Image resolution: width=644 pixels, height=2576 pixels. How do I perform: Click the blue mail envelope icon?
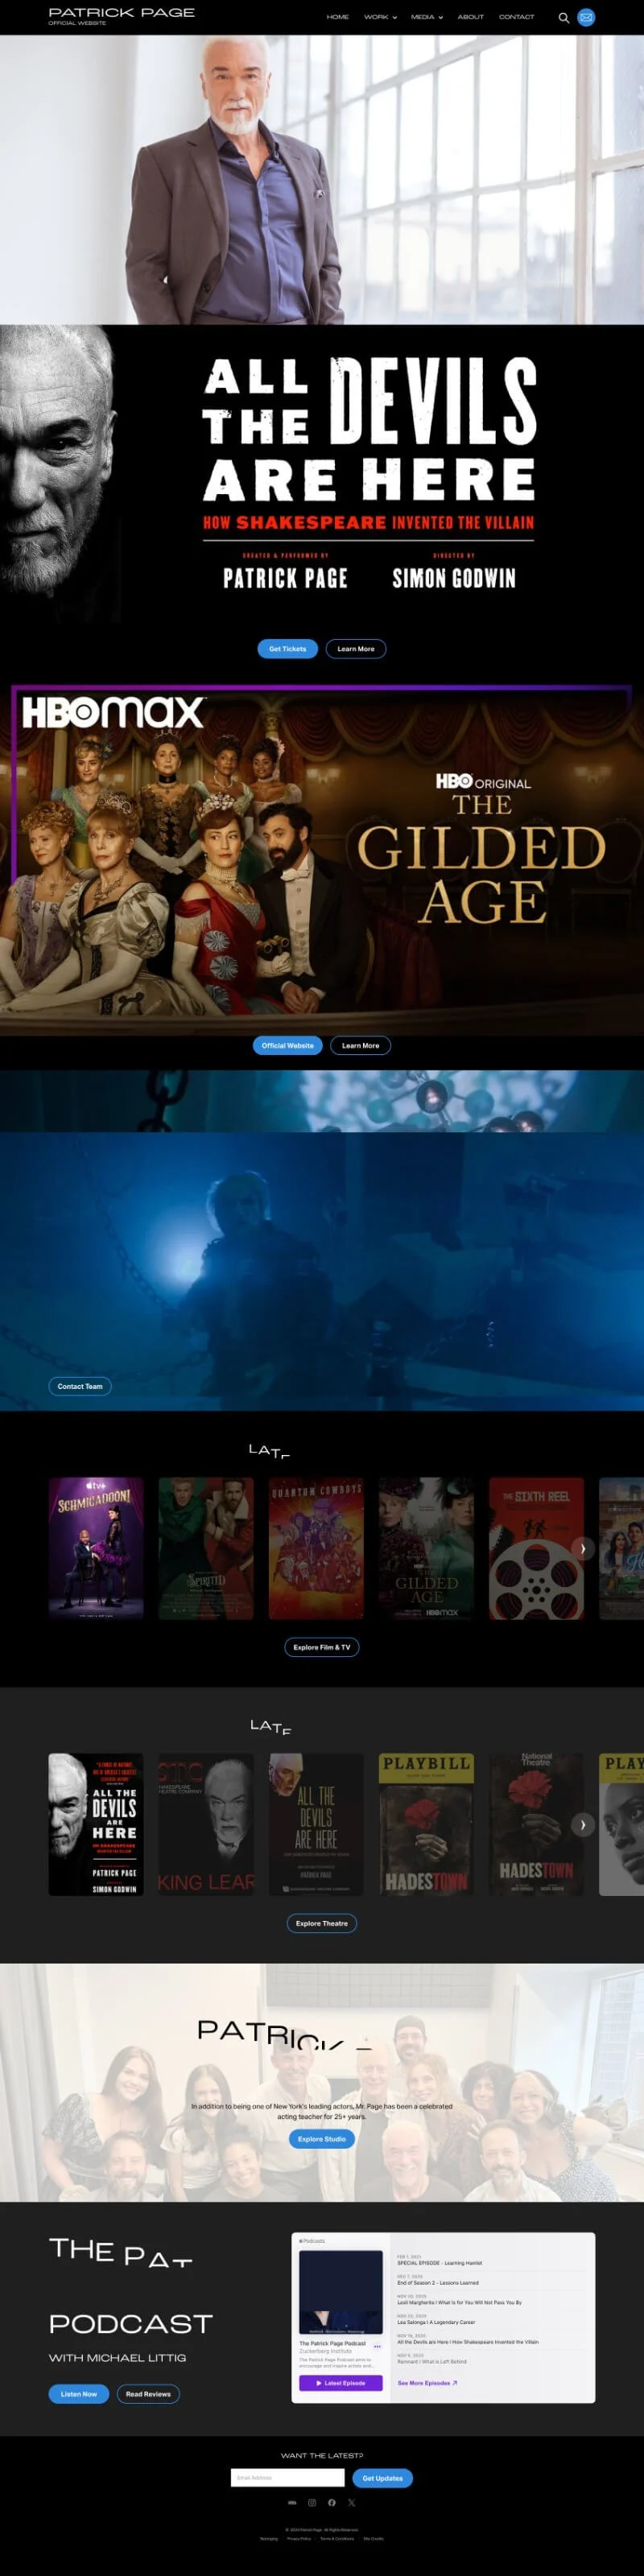click(x=586, y=17)
